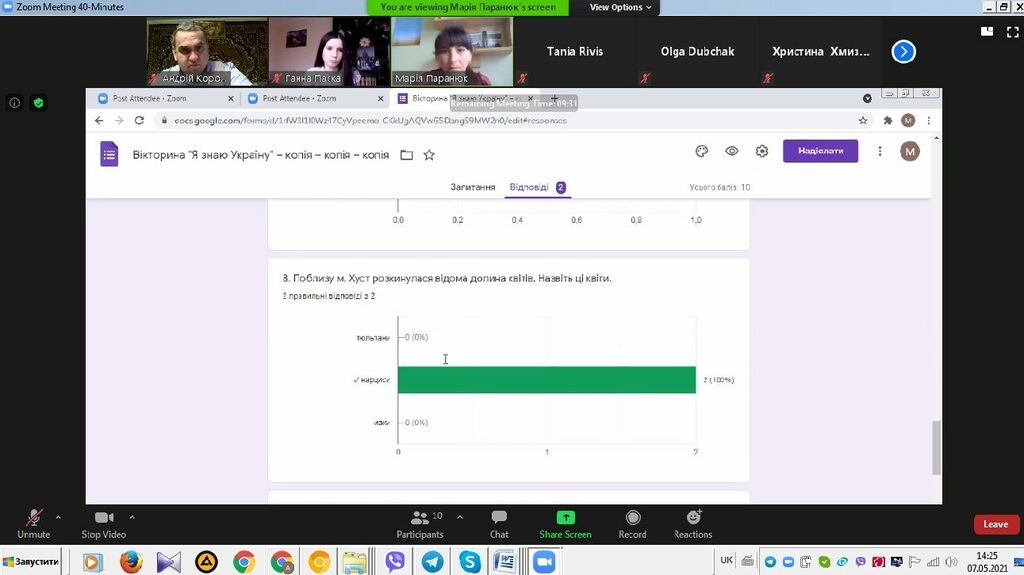Screen dimensions: 1024x575
Task: Select the Відповіді tab
Action: (x=529, y=187)
